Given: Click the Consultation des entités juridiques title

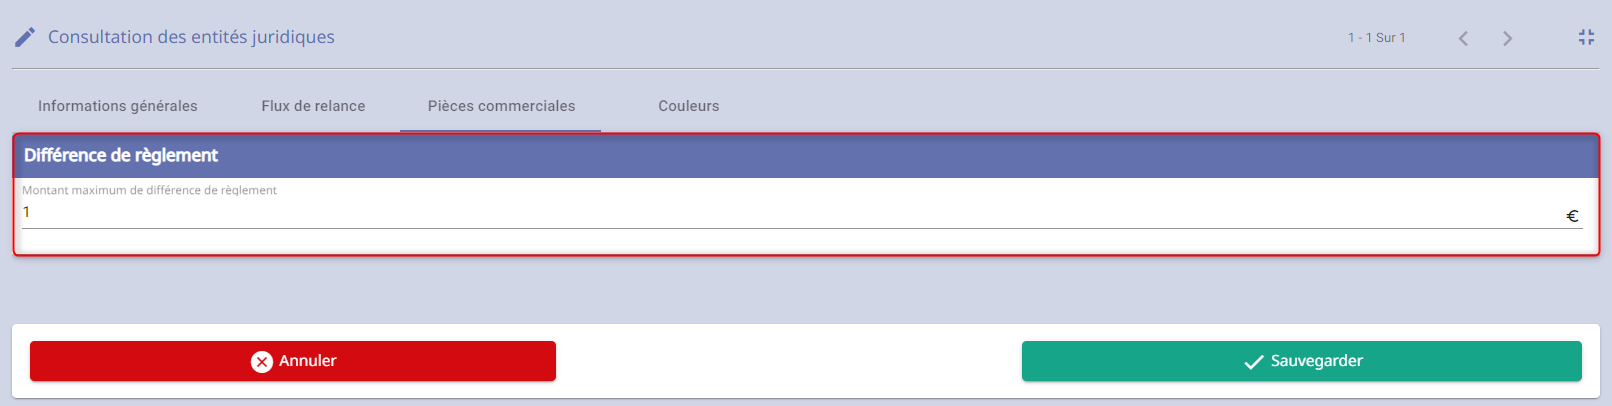Looking at the screenshot, I should point(191,37).
